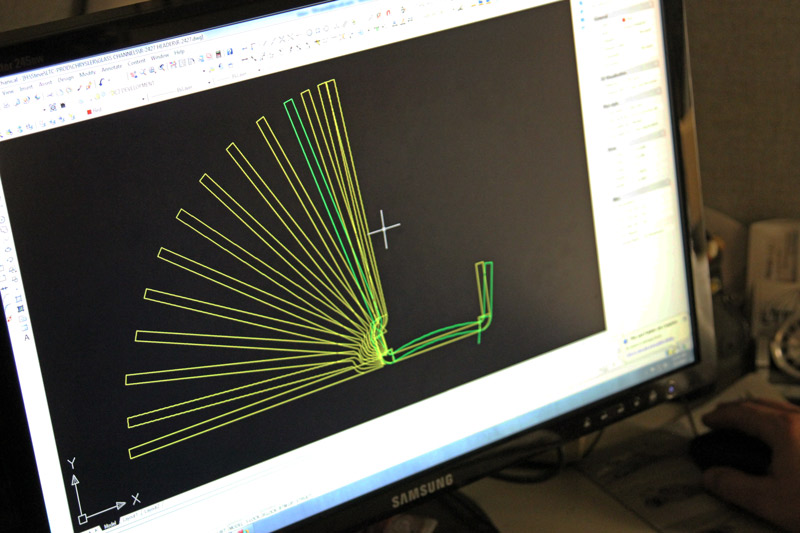Click the blue icon right of calculator
The image size is (800, 533).
click(x=230, y=52)
